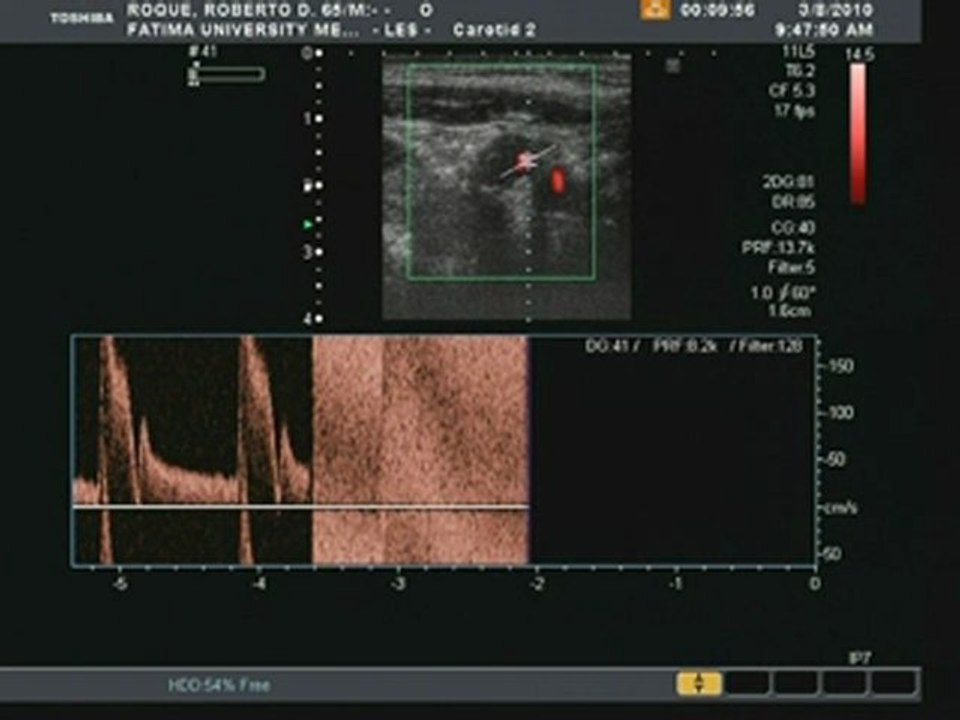960x720 pixels.
Task: Click the cm/s unit label
Action: point(843,508)
